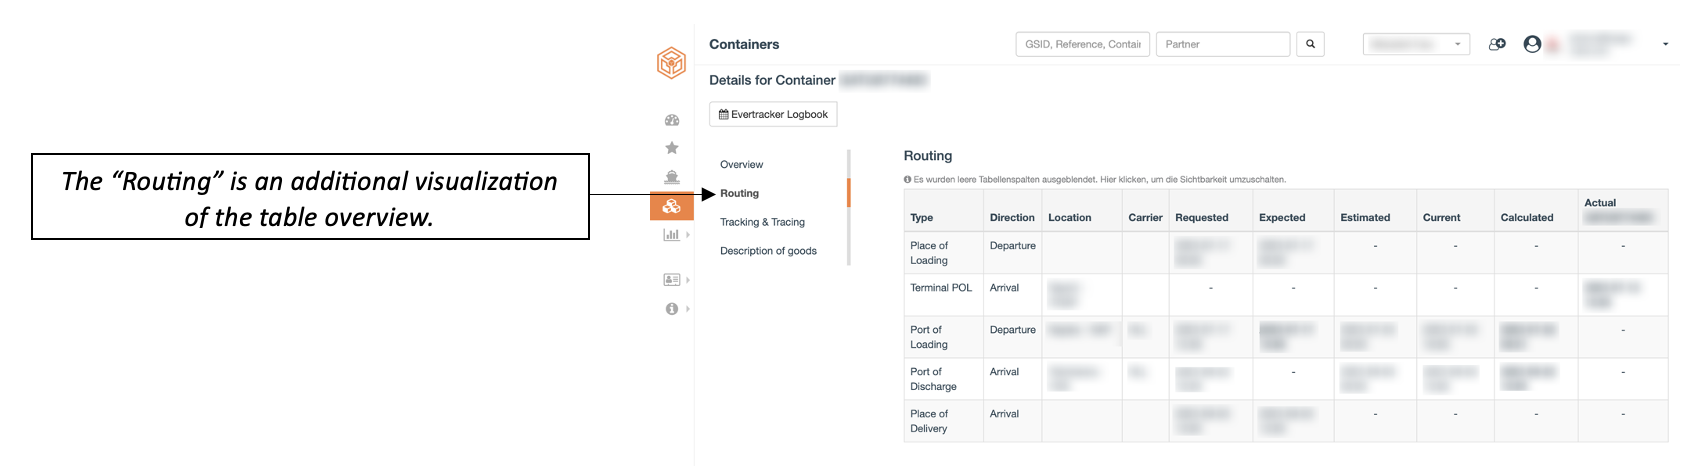Expand the statistics submenu arrow
The width and height of the screenshot is (1692, 466).
688,235
